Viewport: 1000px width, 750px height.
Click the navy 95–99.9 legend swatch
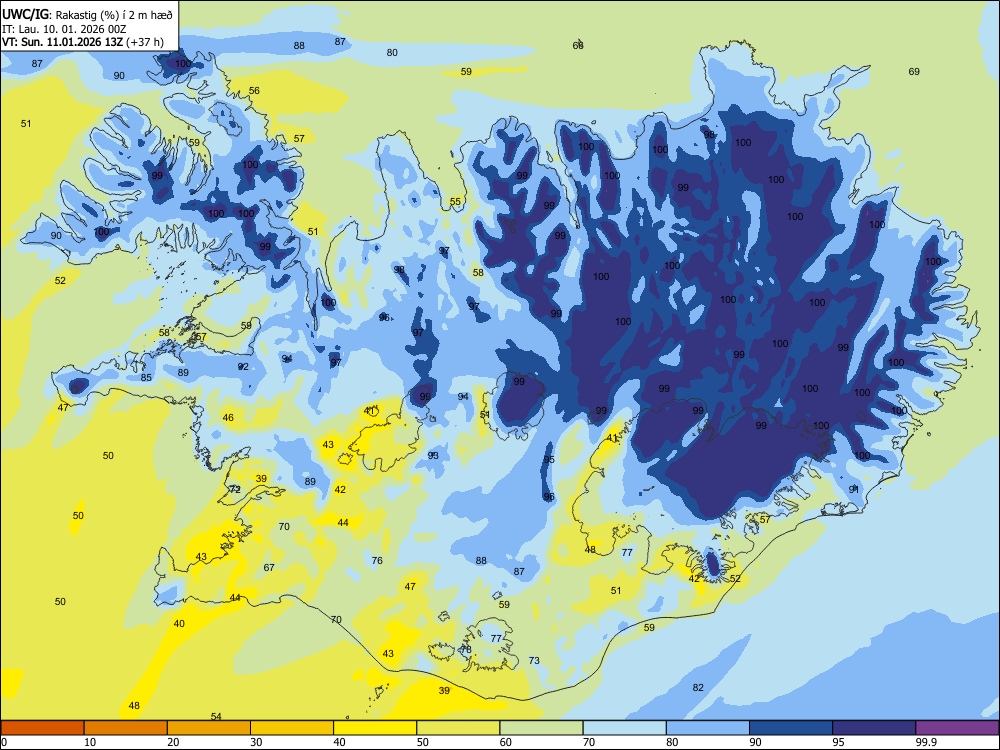click(874, 728)
